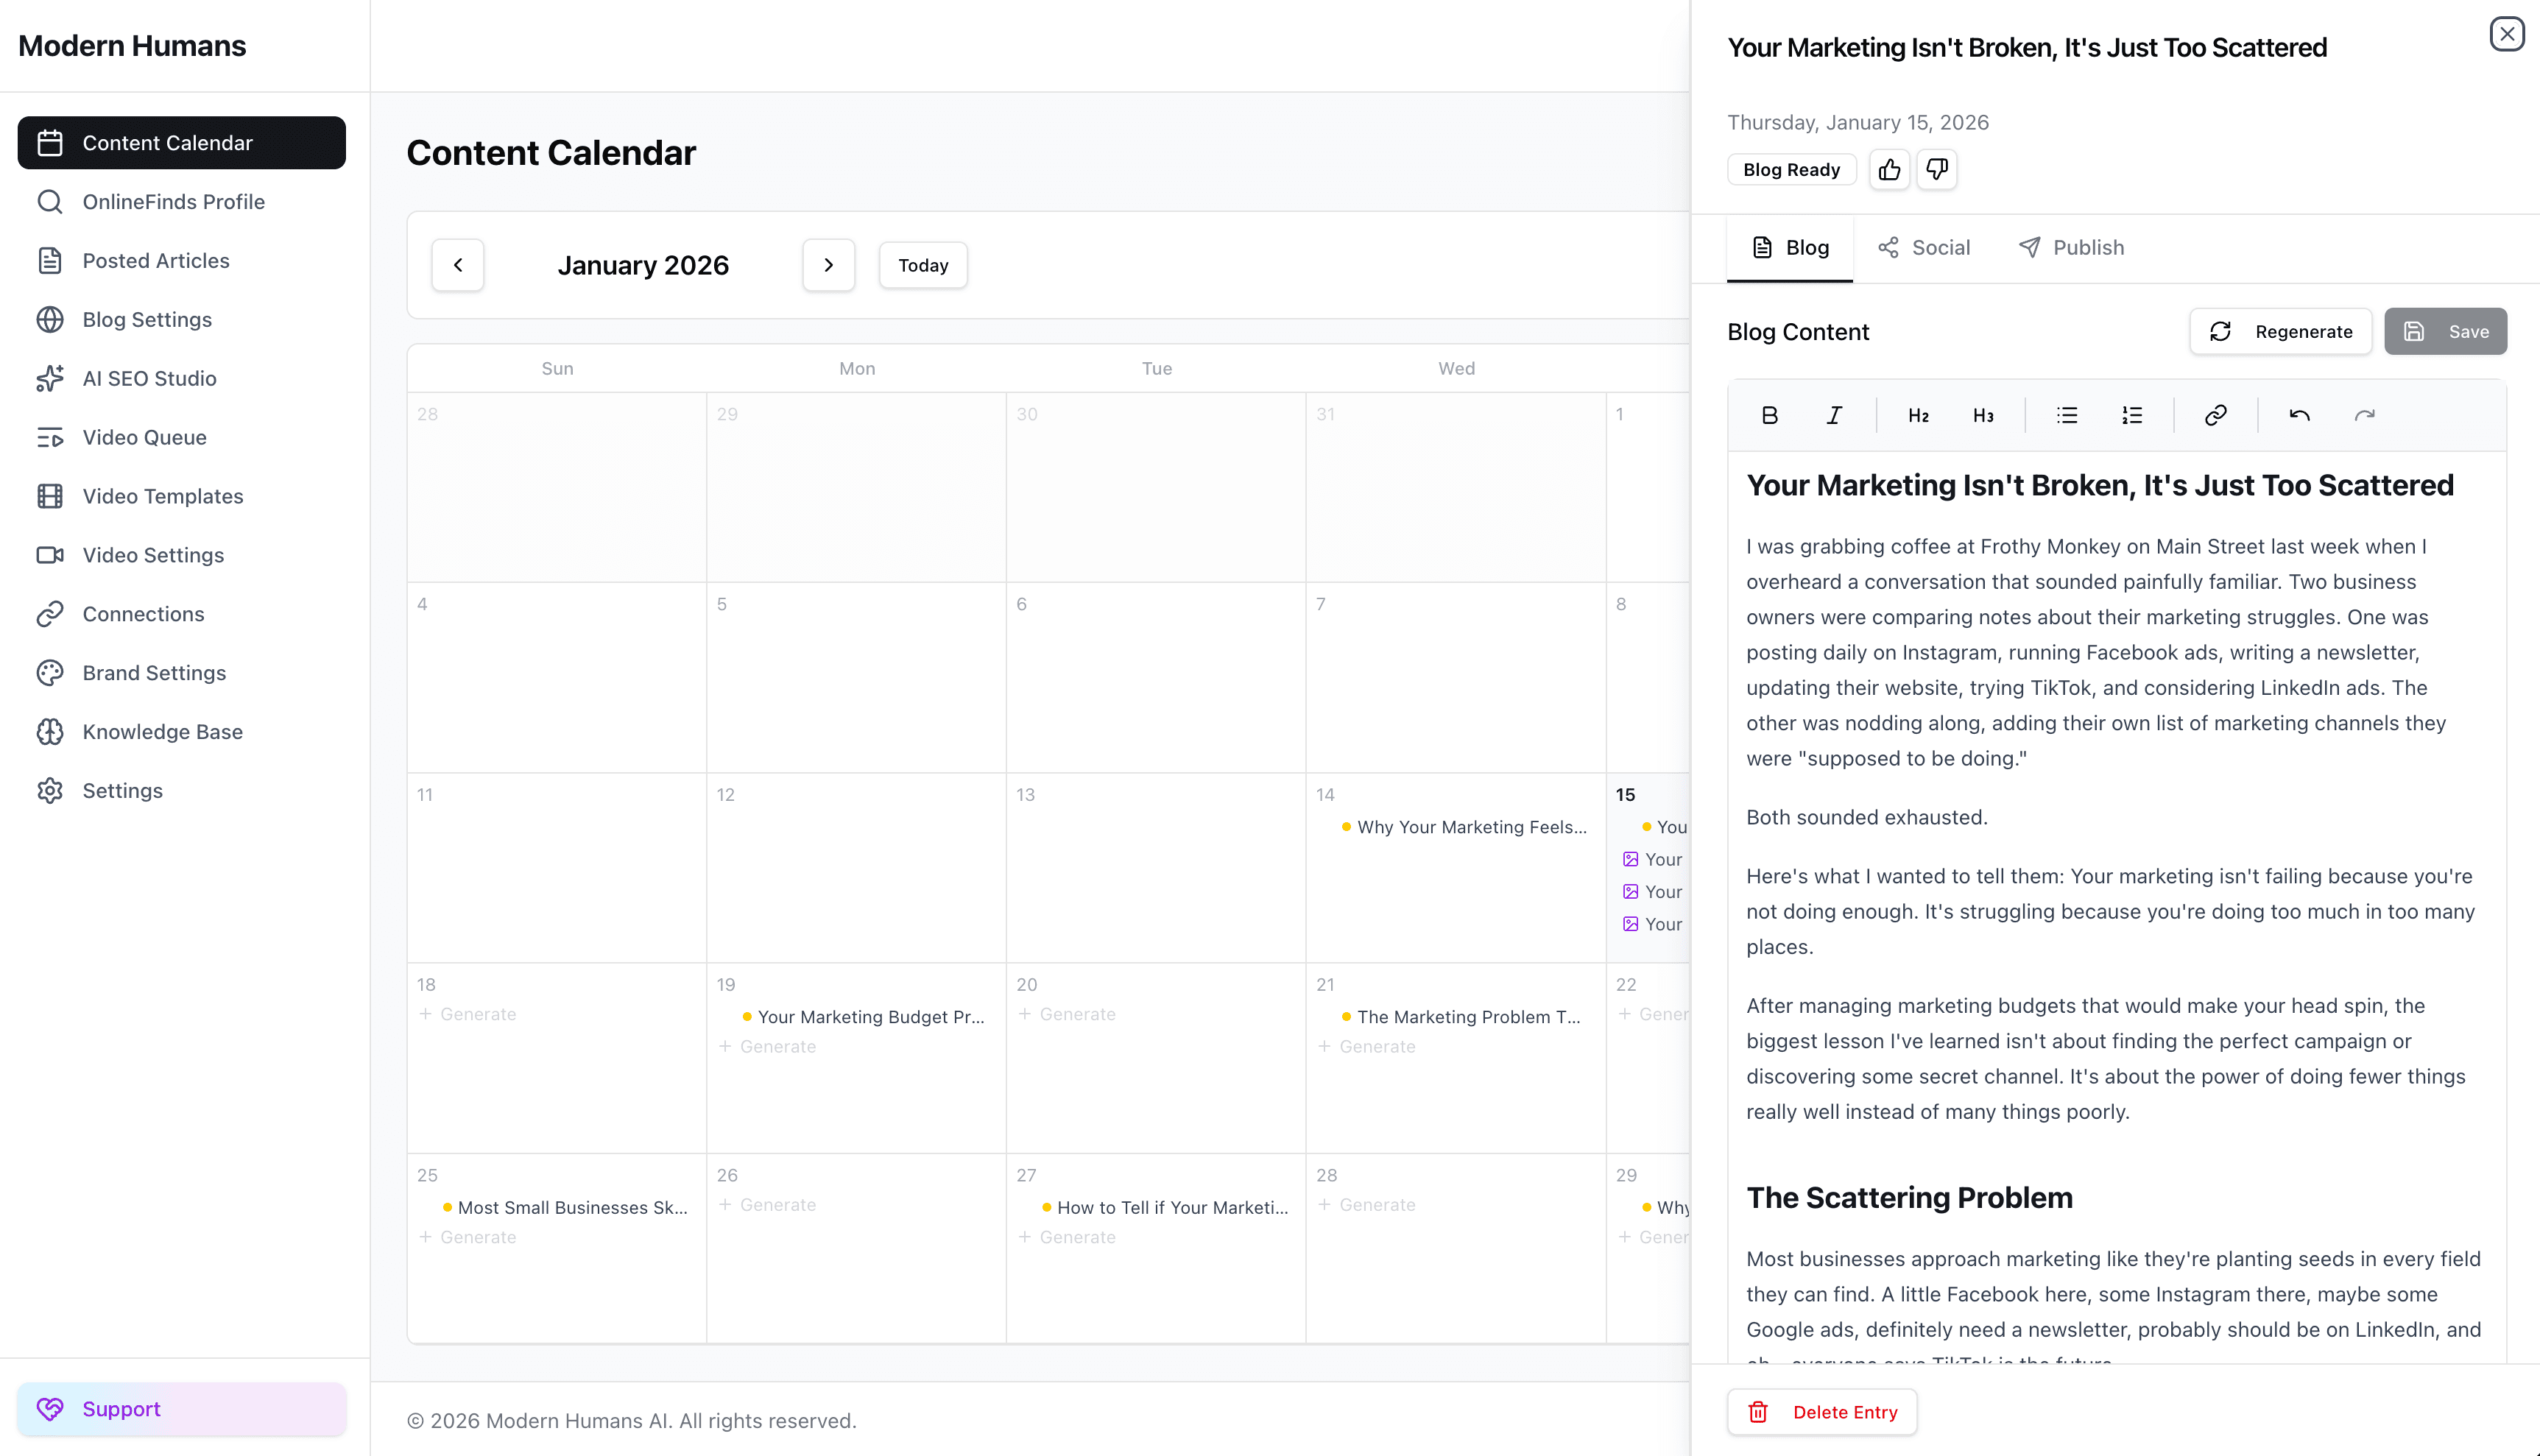Open Video Templates page
The height and width of the screenshot is (1456, 2540).
(182, 496)
